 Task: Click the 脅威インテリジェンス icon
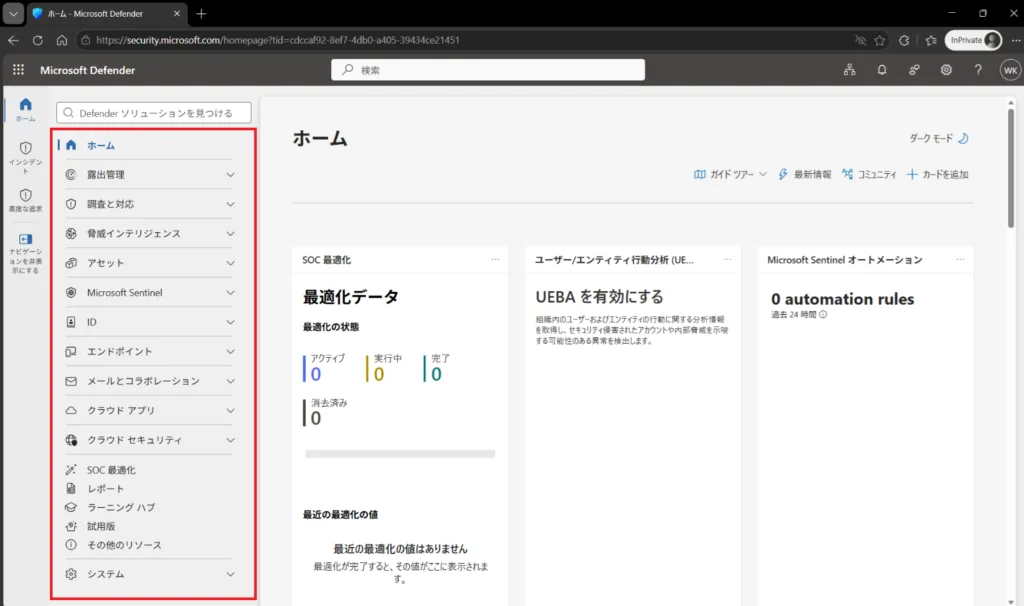71,233
